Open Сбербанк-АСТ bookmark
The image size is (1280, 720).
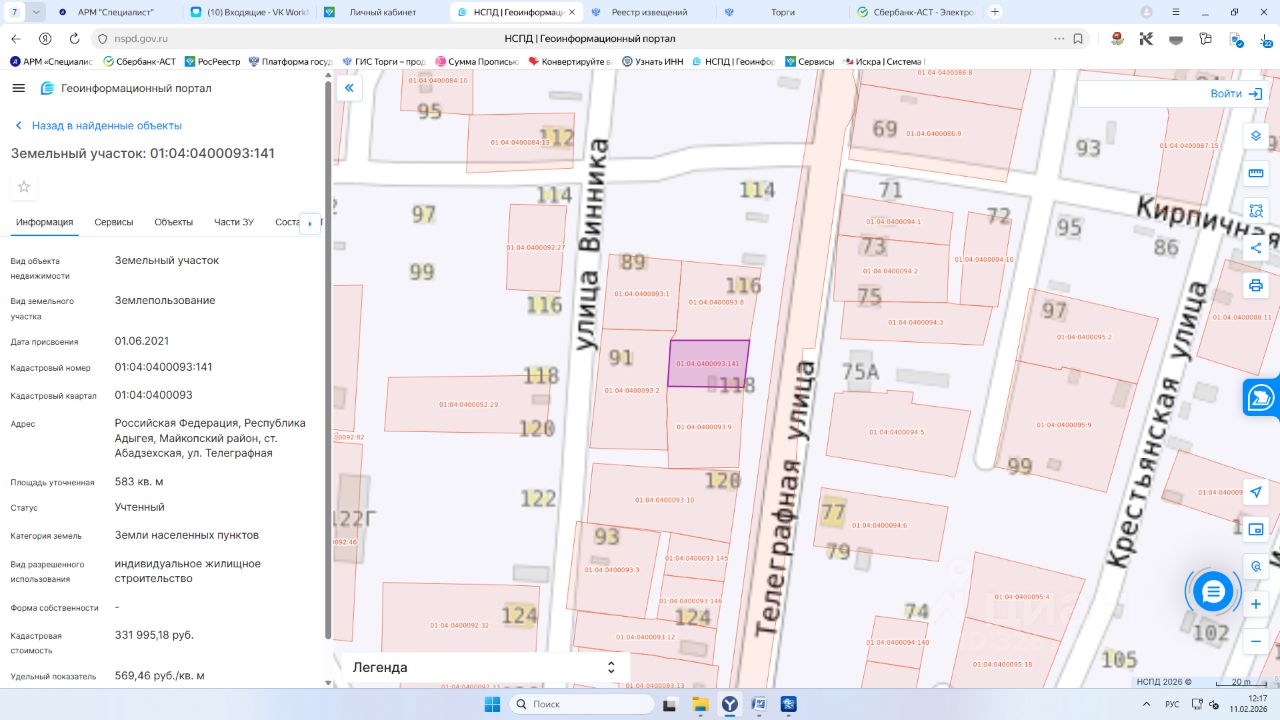(139, 61)
